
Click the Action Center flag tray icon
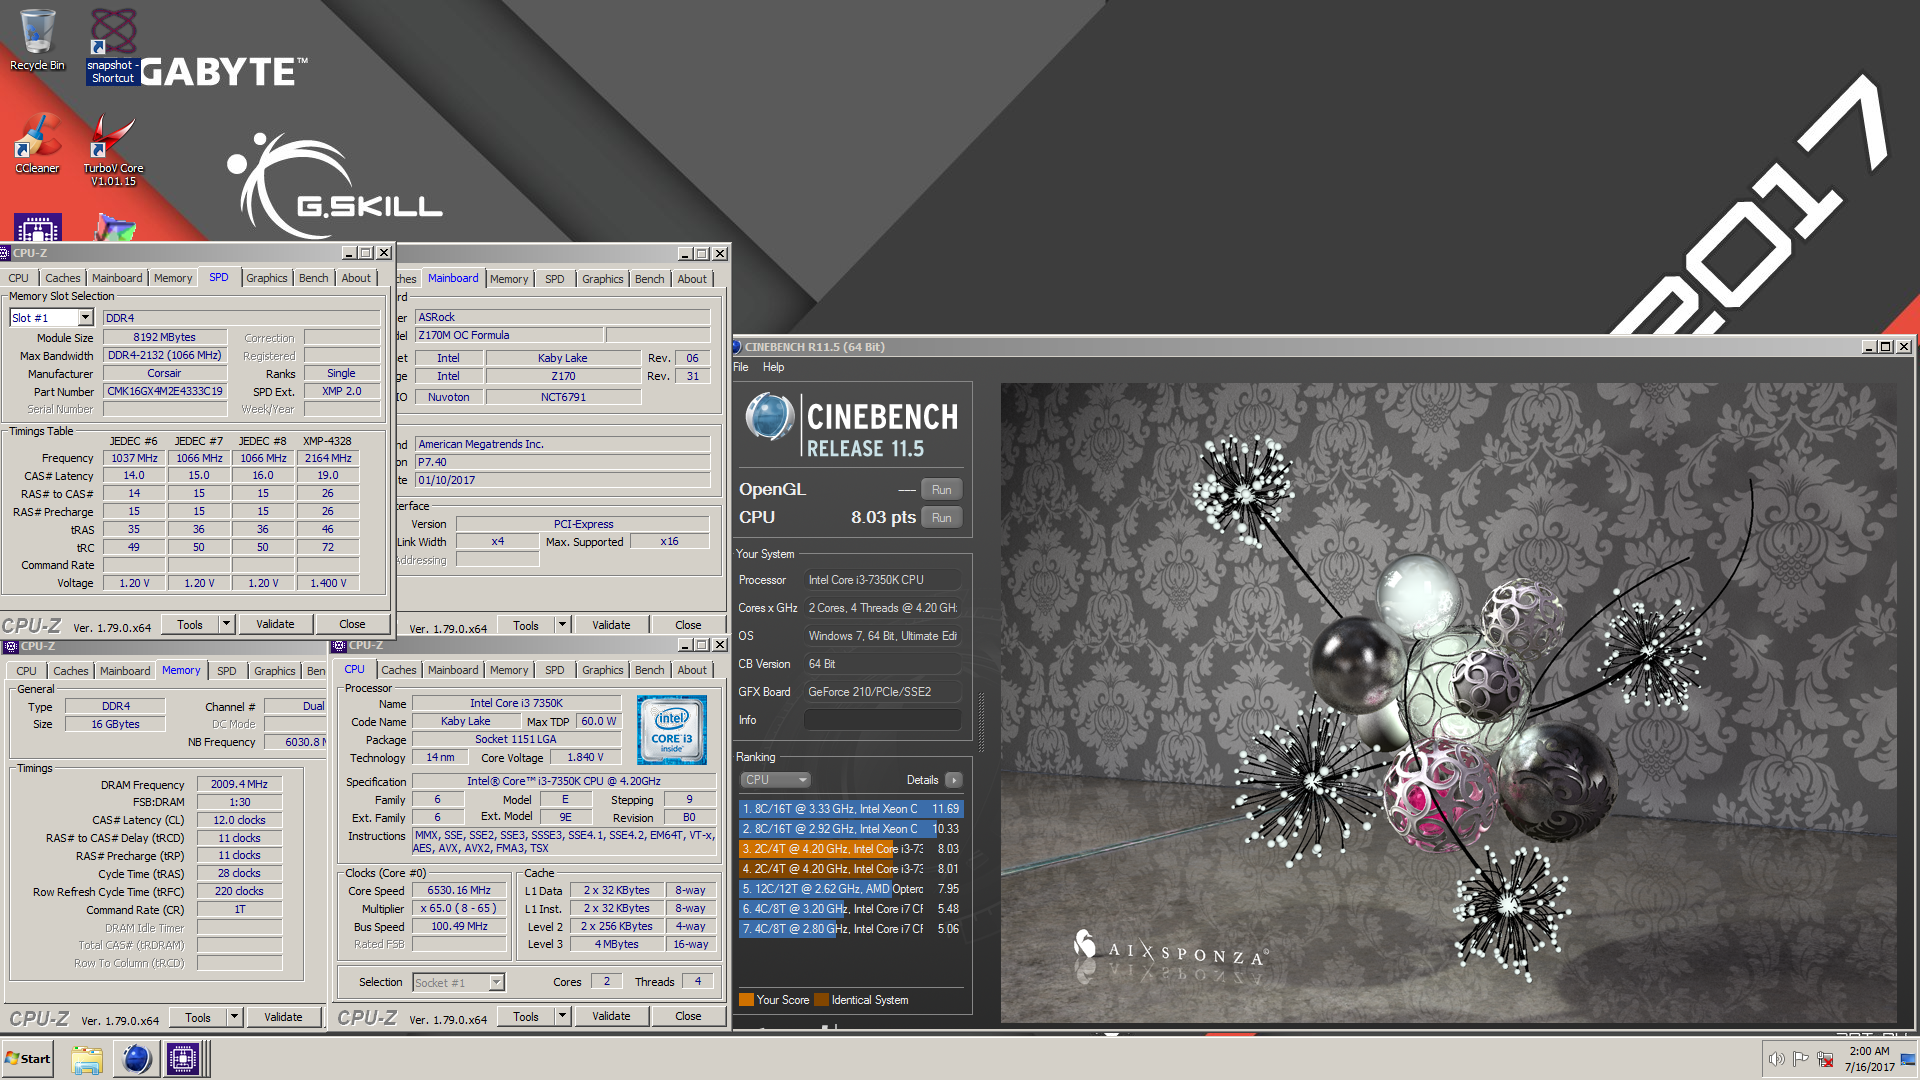[1800, 1059]
